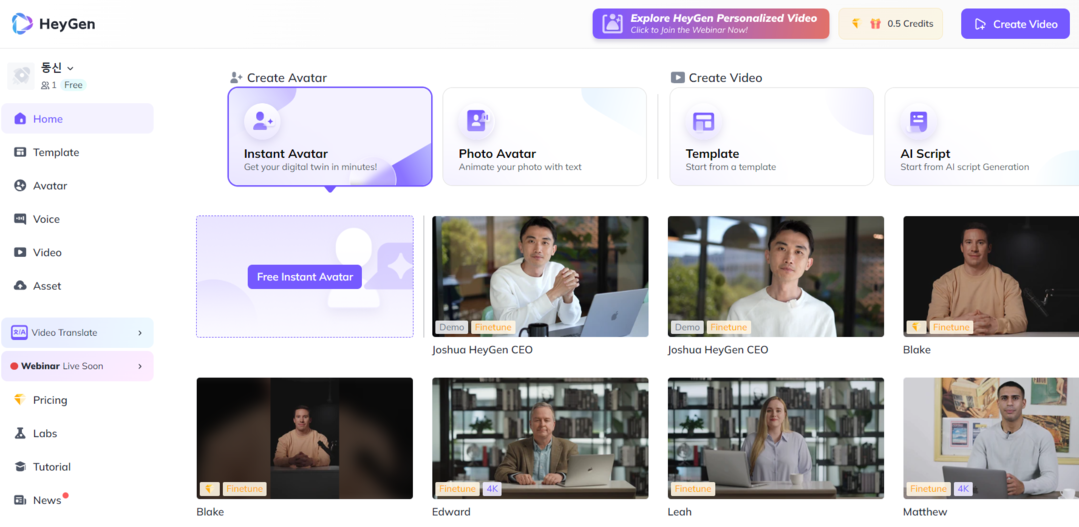Click the Free Instant Avatar button
Image resolution: width=1079 pixels, height=527 pixels.
pyautogui.click(x=305, y=277)
